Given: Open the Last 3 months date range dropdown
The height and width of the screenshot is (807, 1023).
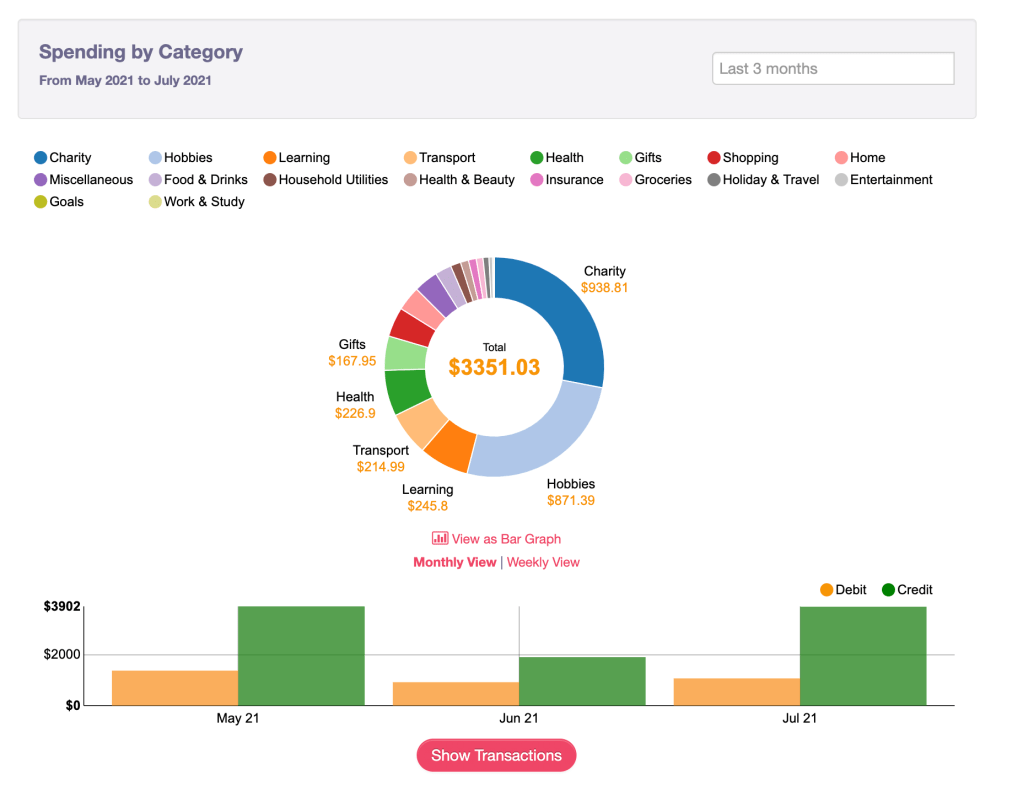Looking at the screenshot, I should 833,69.
